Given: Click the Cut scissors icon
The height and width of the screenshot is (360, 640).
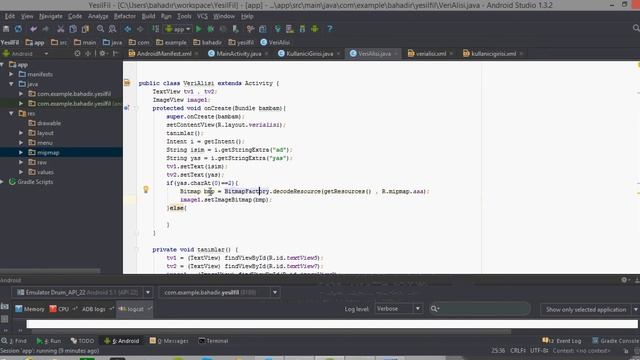Looking at the screenshot, I should [x=60, y=29].
